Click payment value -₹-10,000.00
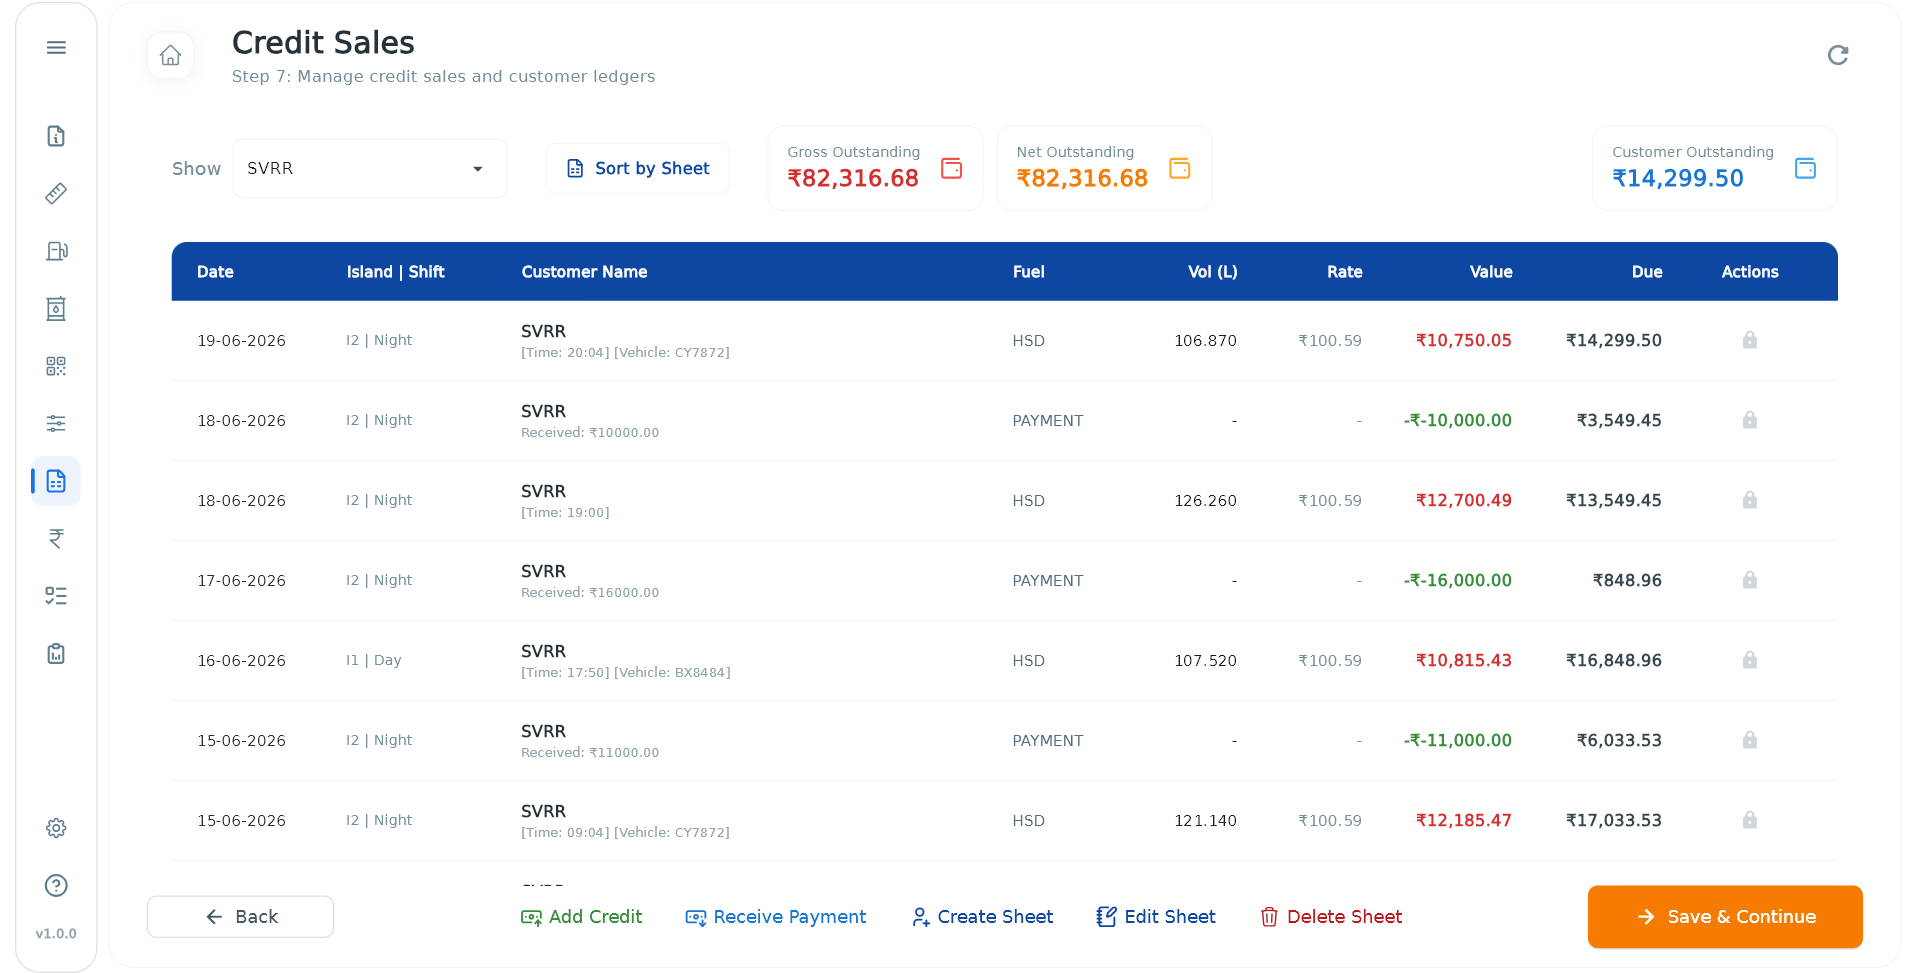 [x=1457, y=421]
